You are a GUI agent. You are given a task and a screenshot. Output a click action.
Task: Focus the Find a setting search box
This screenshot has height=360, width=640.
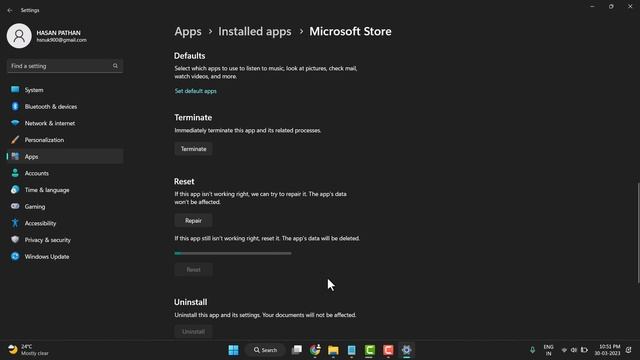65,66
